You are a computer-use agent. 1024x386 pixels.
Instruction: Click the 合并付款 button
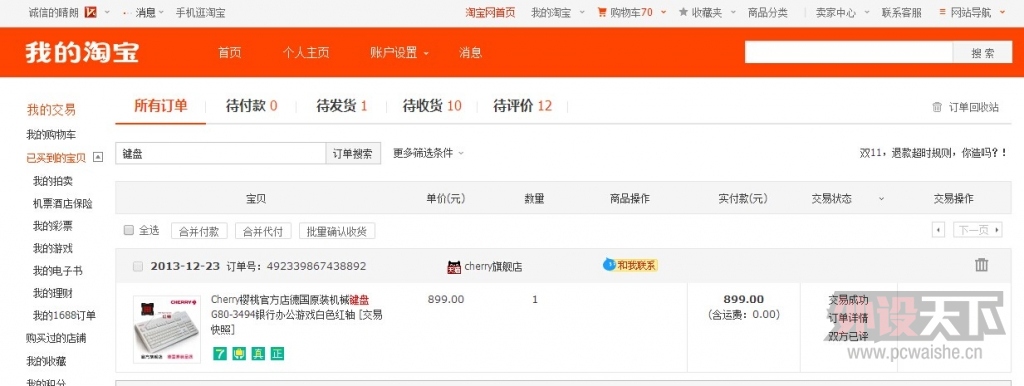pos(199,231)
